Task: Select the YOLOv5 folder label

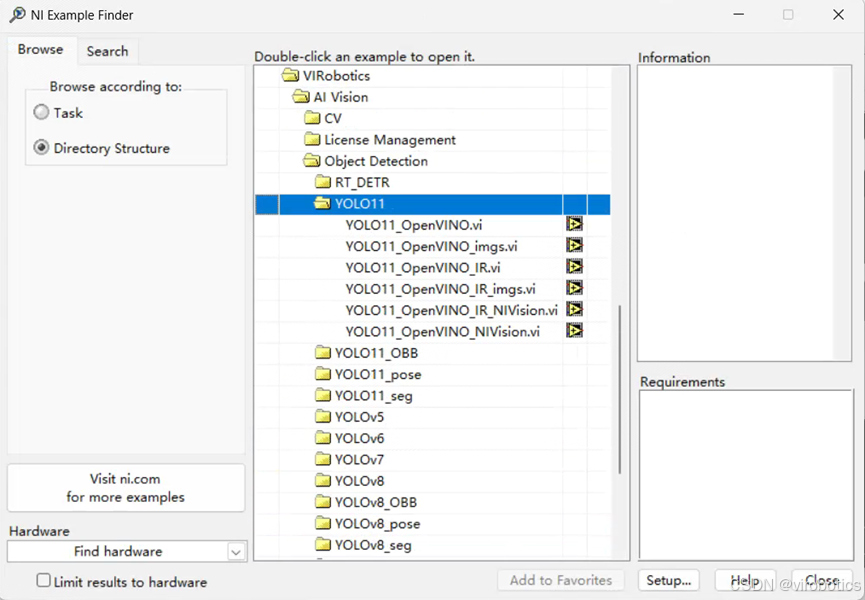Action: coord(360,417)
